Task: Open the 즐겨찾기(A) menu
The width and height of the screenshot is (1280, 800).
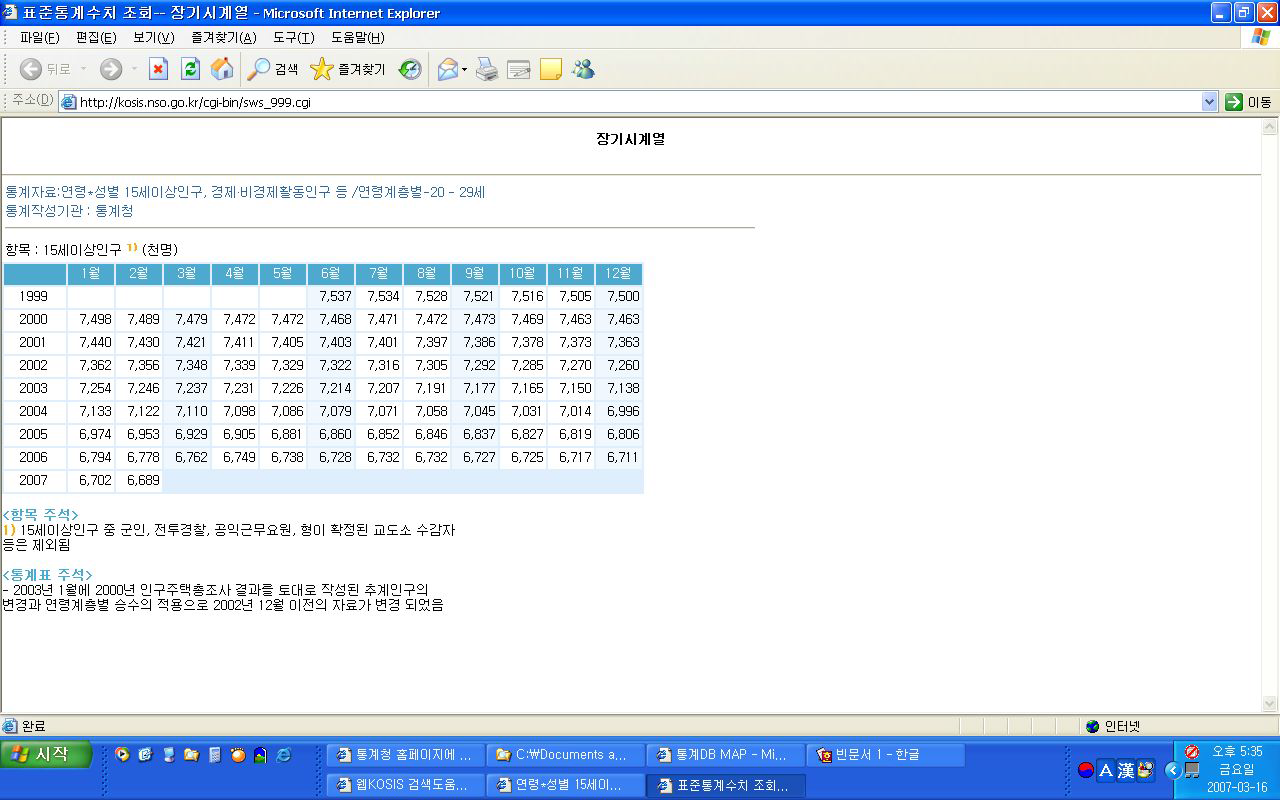Action: [223, 37]
